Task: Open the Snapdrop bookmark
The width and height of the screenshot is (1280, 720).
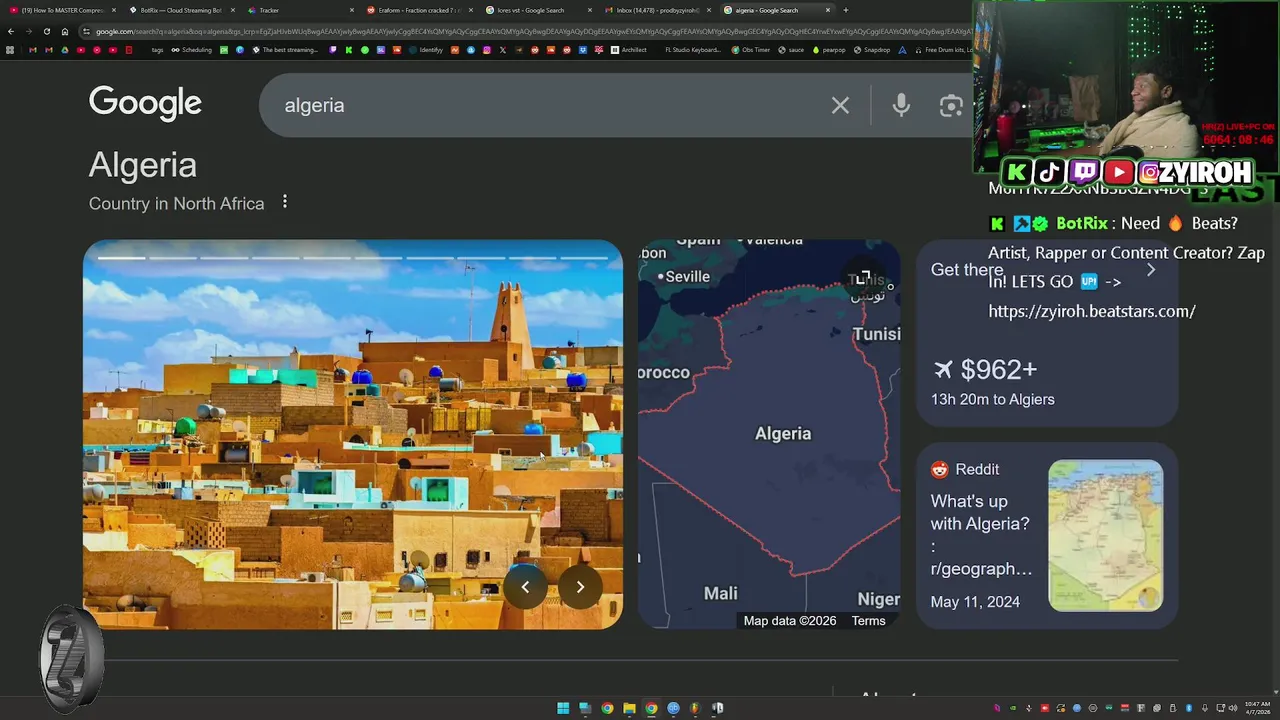Action: pyautogui.click(x=872, y=50)
